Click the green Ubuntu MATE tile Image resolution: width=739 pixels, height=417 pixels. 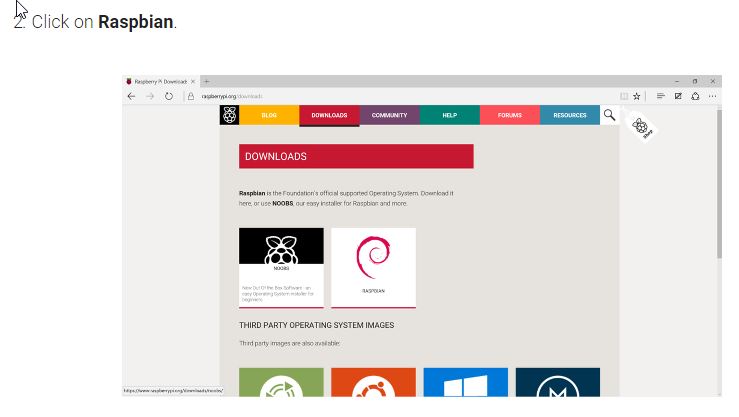[x=281, y=382]
